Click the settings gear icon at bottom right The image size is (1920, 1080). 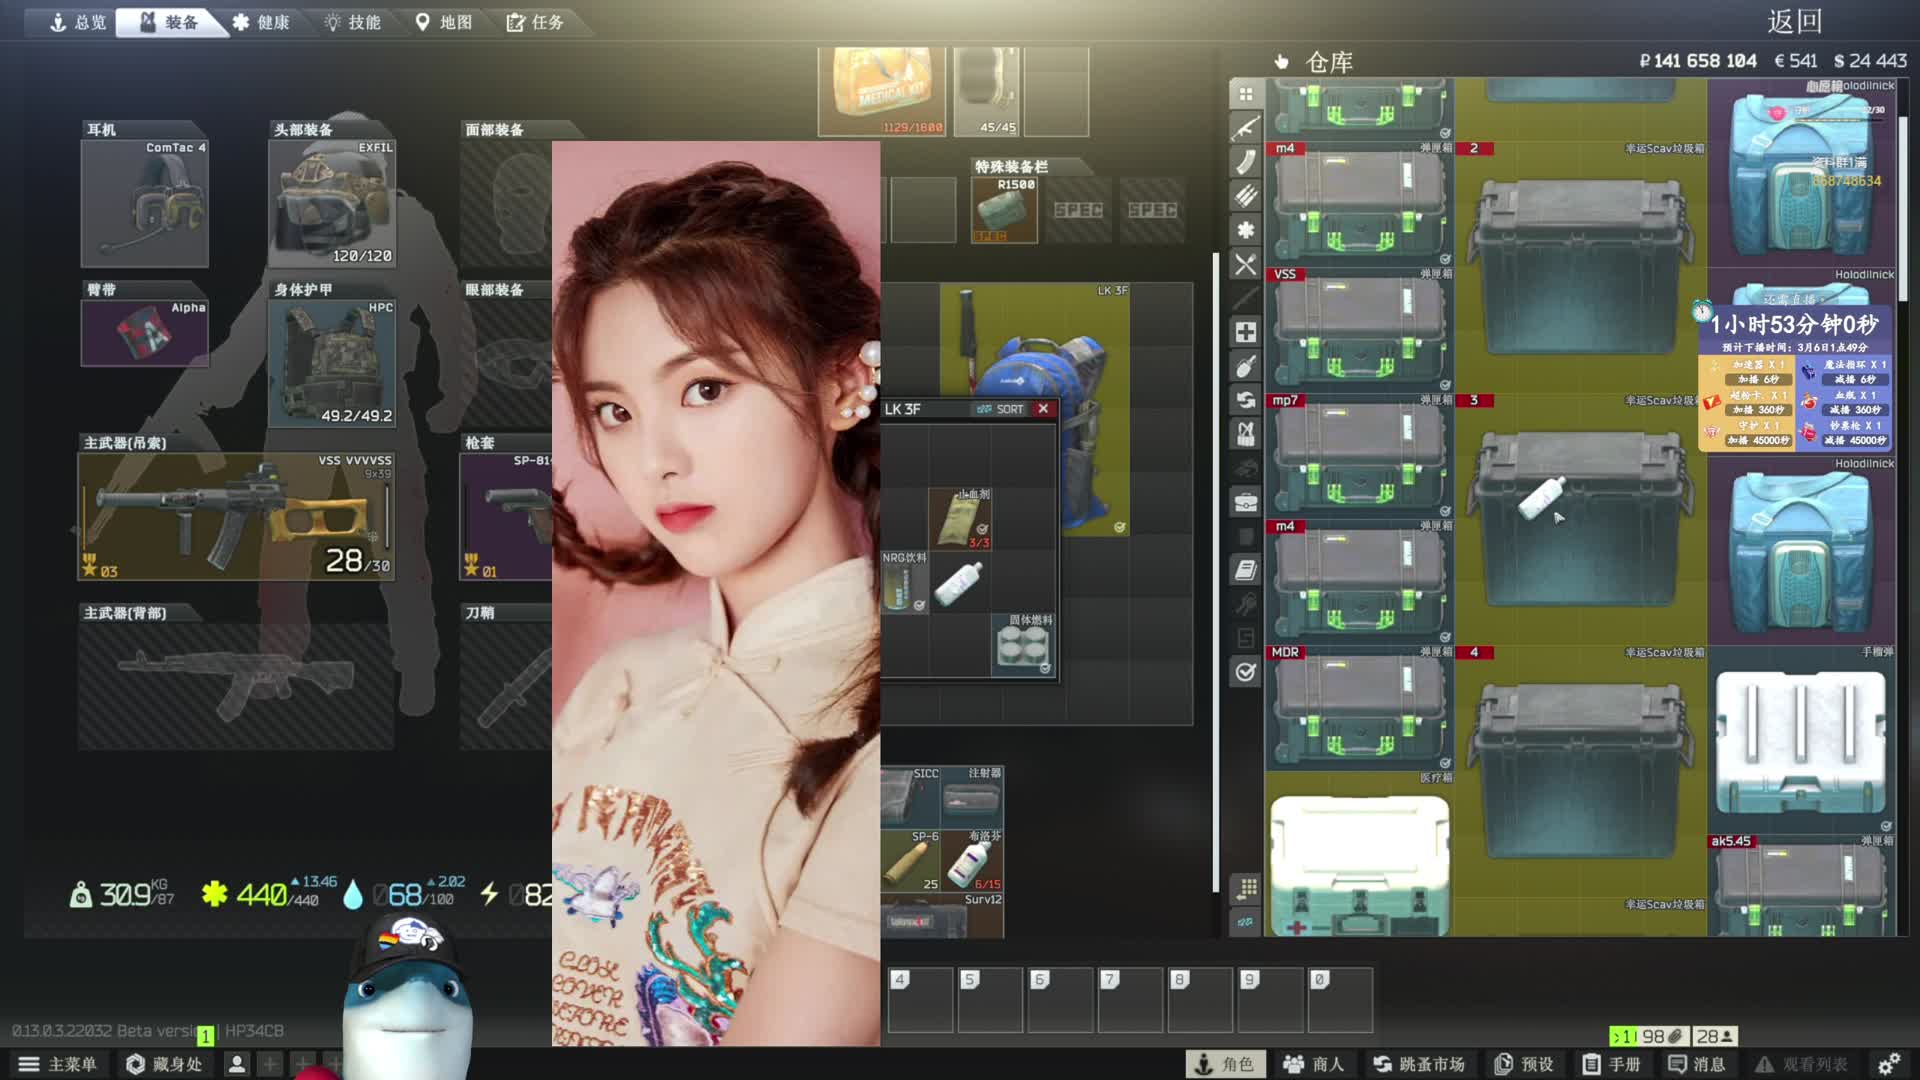coord(1888,1064)
